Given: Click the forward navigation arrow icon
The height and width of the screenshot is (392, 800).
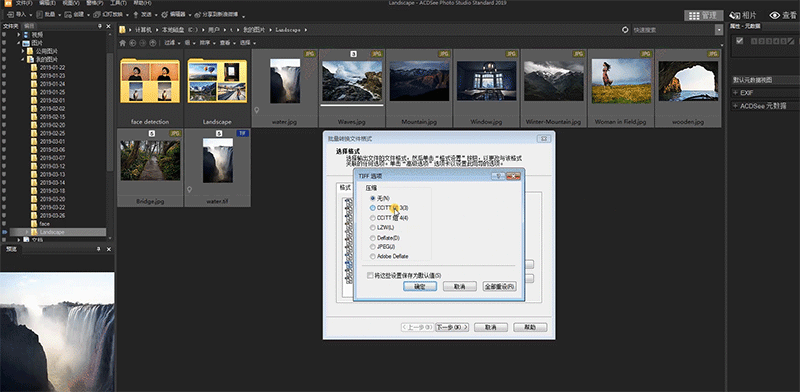Looking at the screenshot, I should 142,43.
